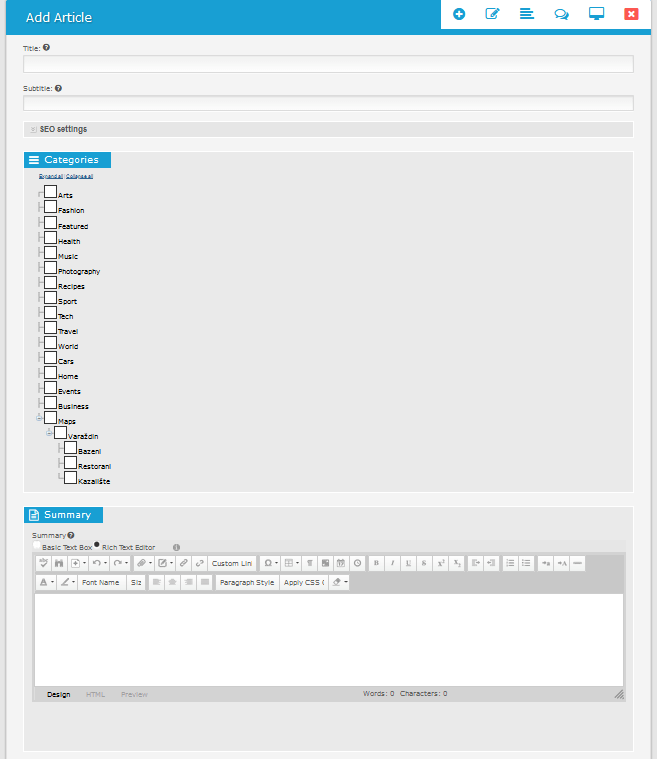Image resolution: width=657 pixels, height=759 pixels.
Task: Collapse the Maps tree node
Action: pyautogui.click(x=39, y=418)
